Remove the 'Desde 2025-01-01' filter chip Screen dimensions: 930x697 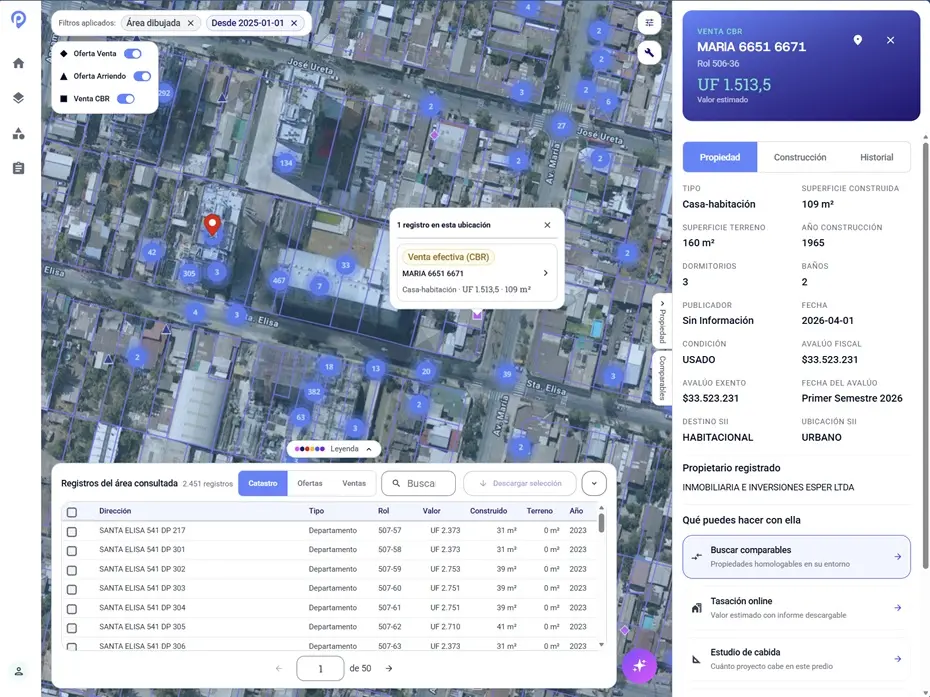(294, 23)
